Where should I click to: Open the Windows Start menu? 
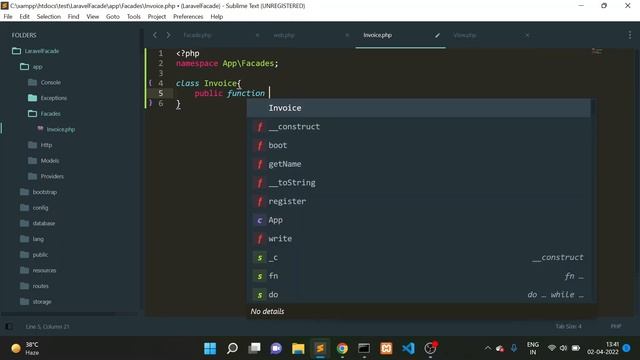[x=210, y=348]
